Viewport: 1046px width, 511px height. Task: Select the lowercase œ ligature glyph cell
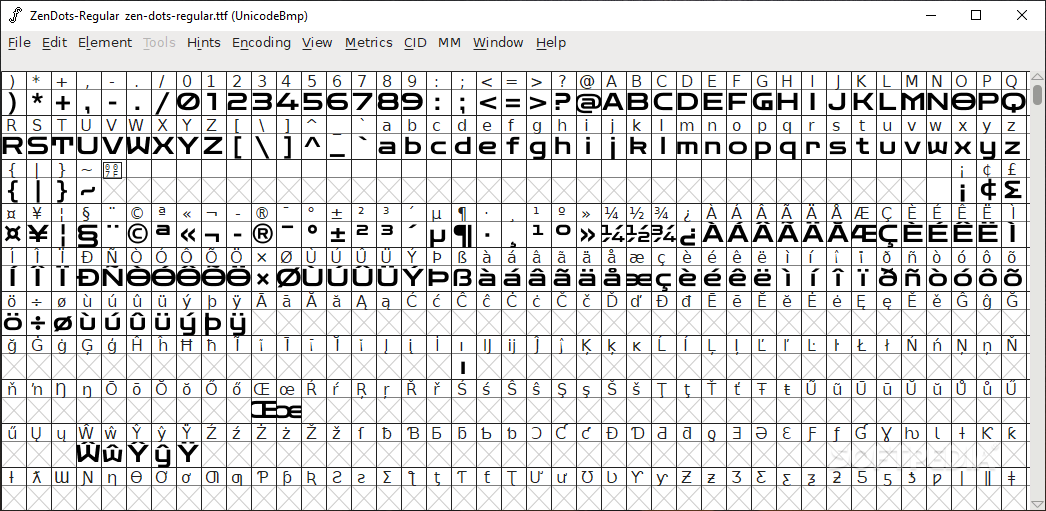click(x=287, y=410)
